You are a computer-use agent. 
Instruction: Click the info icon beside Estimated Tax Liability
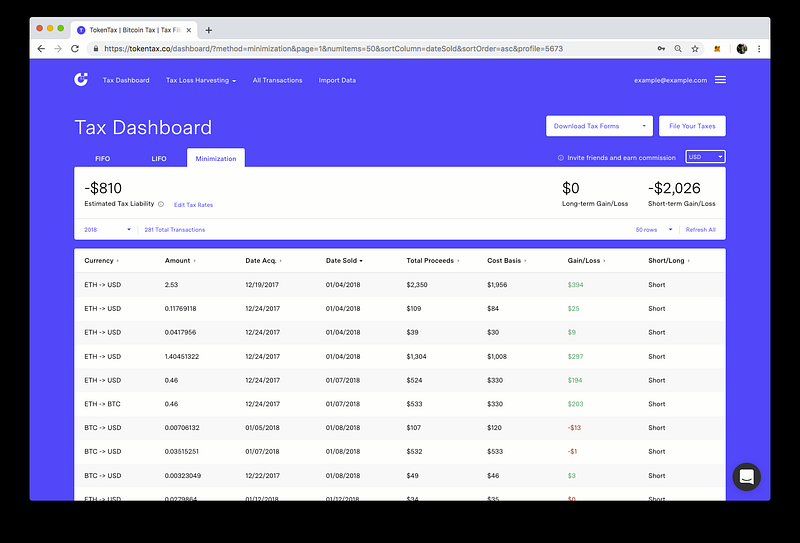pos(161,204)
